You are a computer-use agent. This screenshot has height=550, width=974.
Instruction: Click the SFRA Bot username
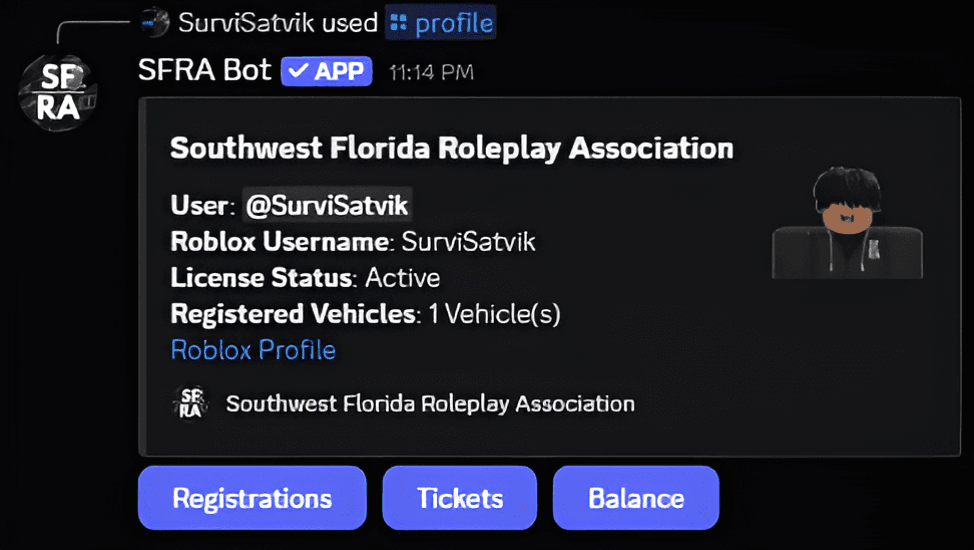coord(205,70)
